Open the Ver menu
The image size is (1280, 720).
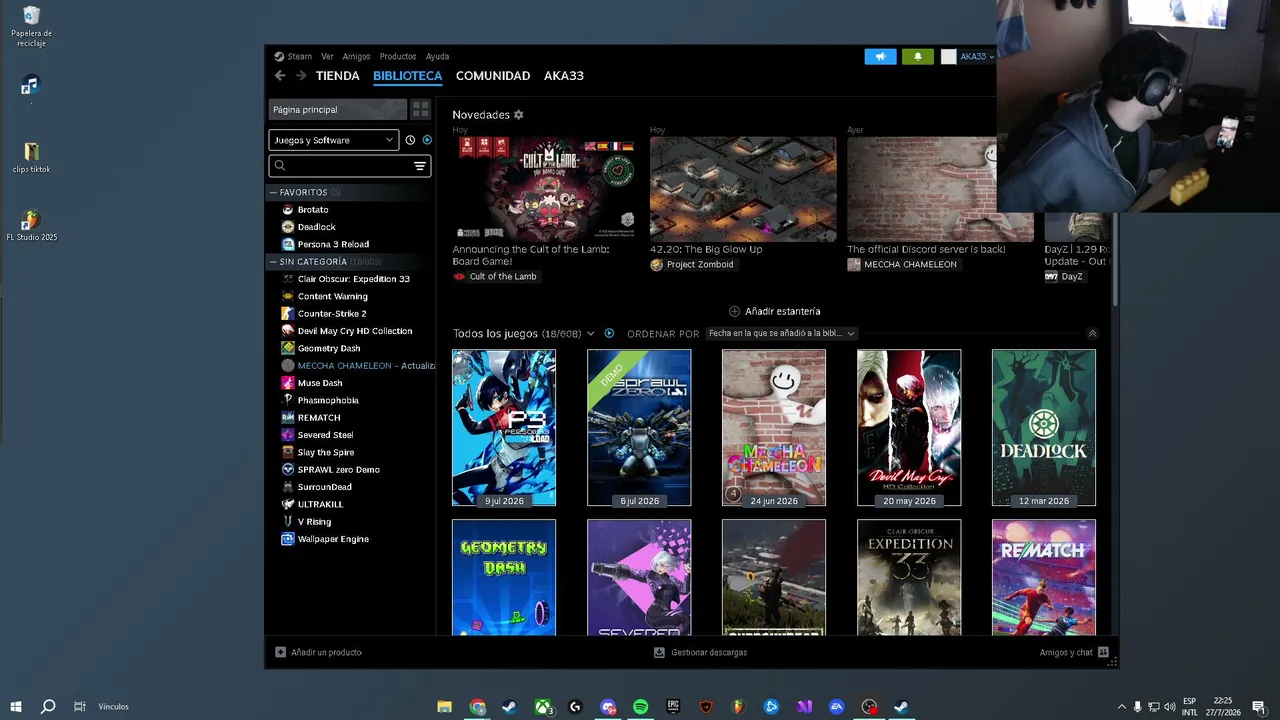click(327, 57)
